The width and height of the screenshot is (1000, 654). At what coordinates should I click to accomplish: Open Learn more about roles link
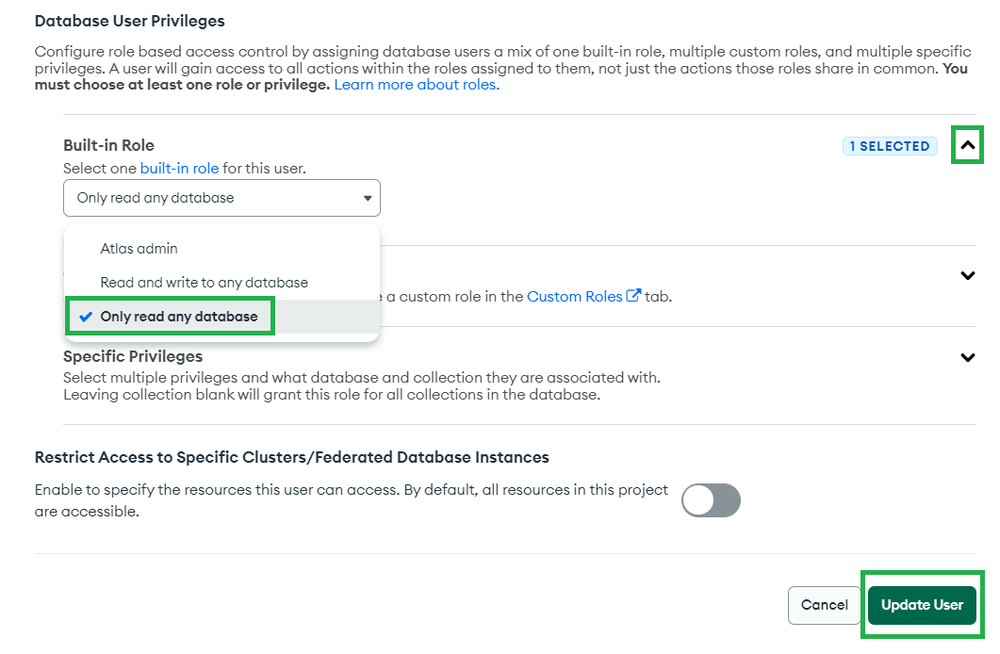pyautogui.click(x=416, y=85)
